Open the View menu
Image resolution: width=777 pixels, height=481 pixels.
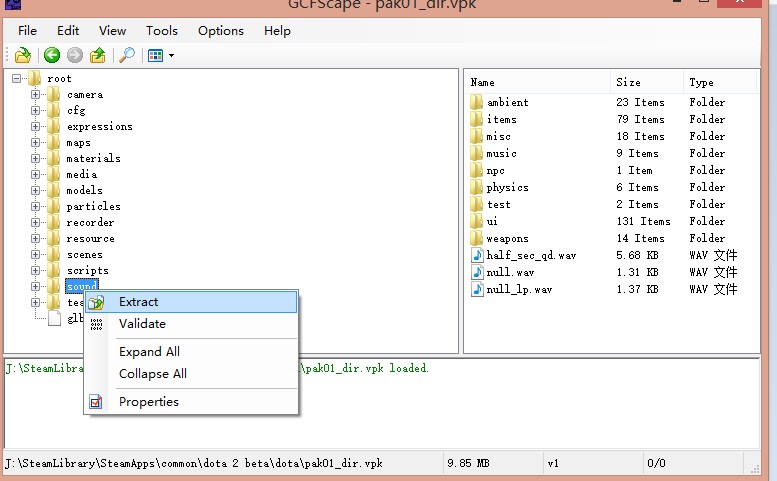(x=112, y=31)
